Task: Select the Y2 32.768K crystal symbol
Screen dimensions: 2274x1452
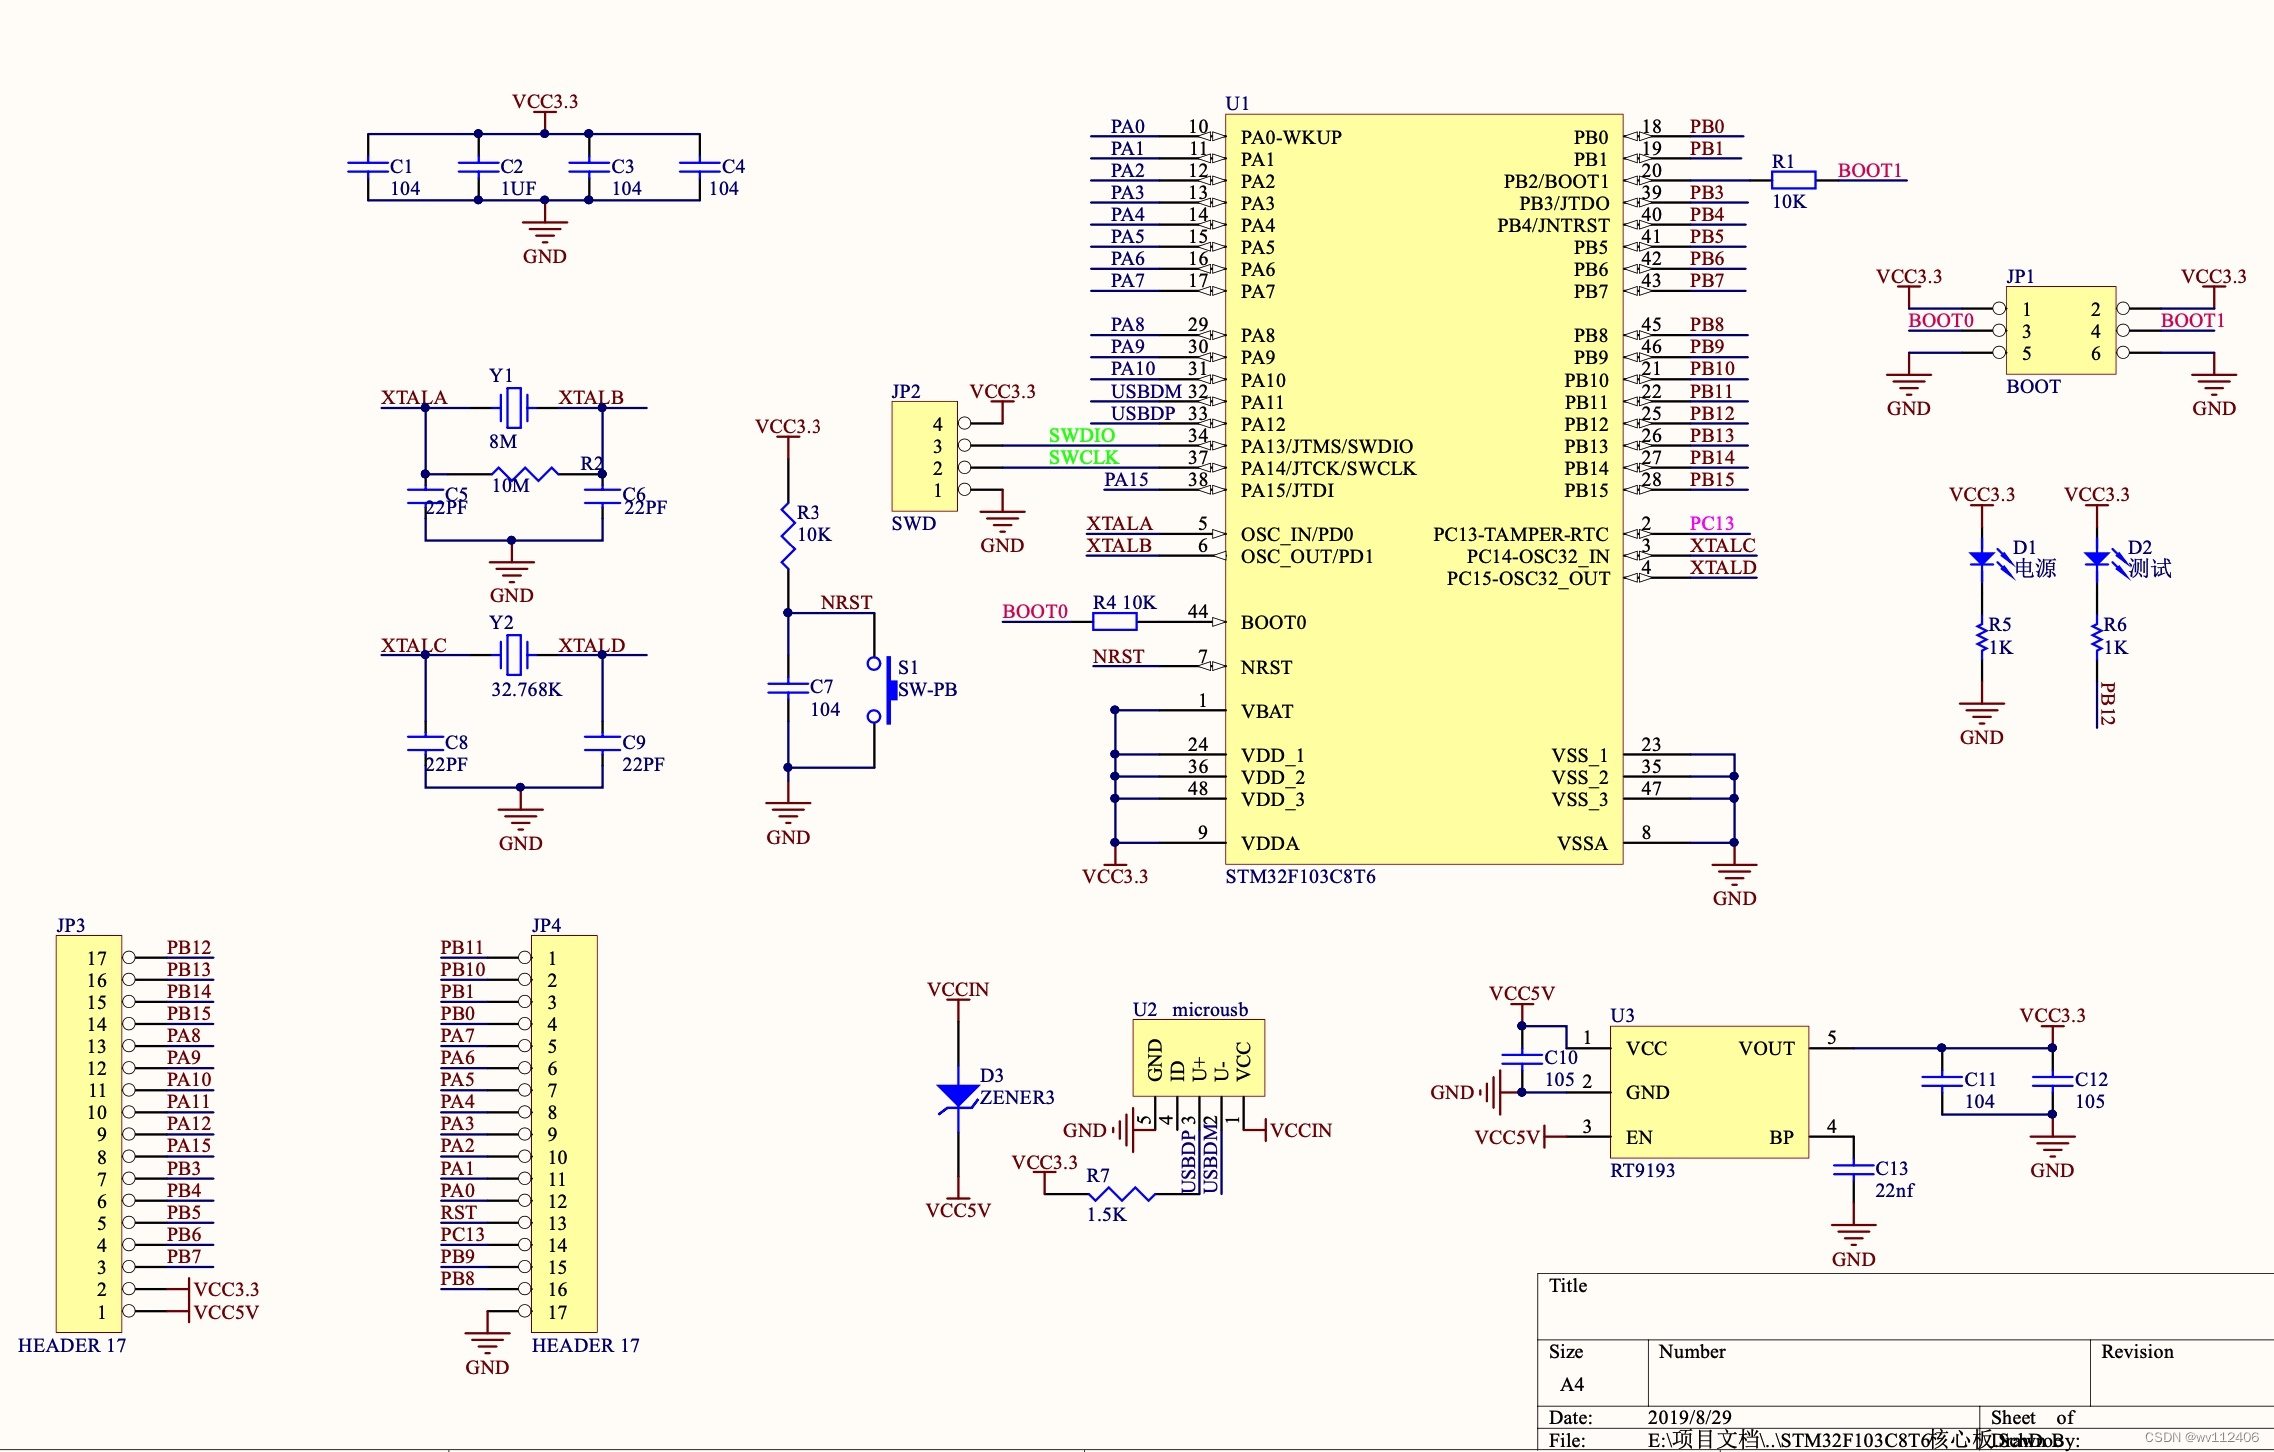Action: 513,655
